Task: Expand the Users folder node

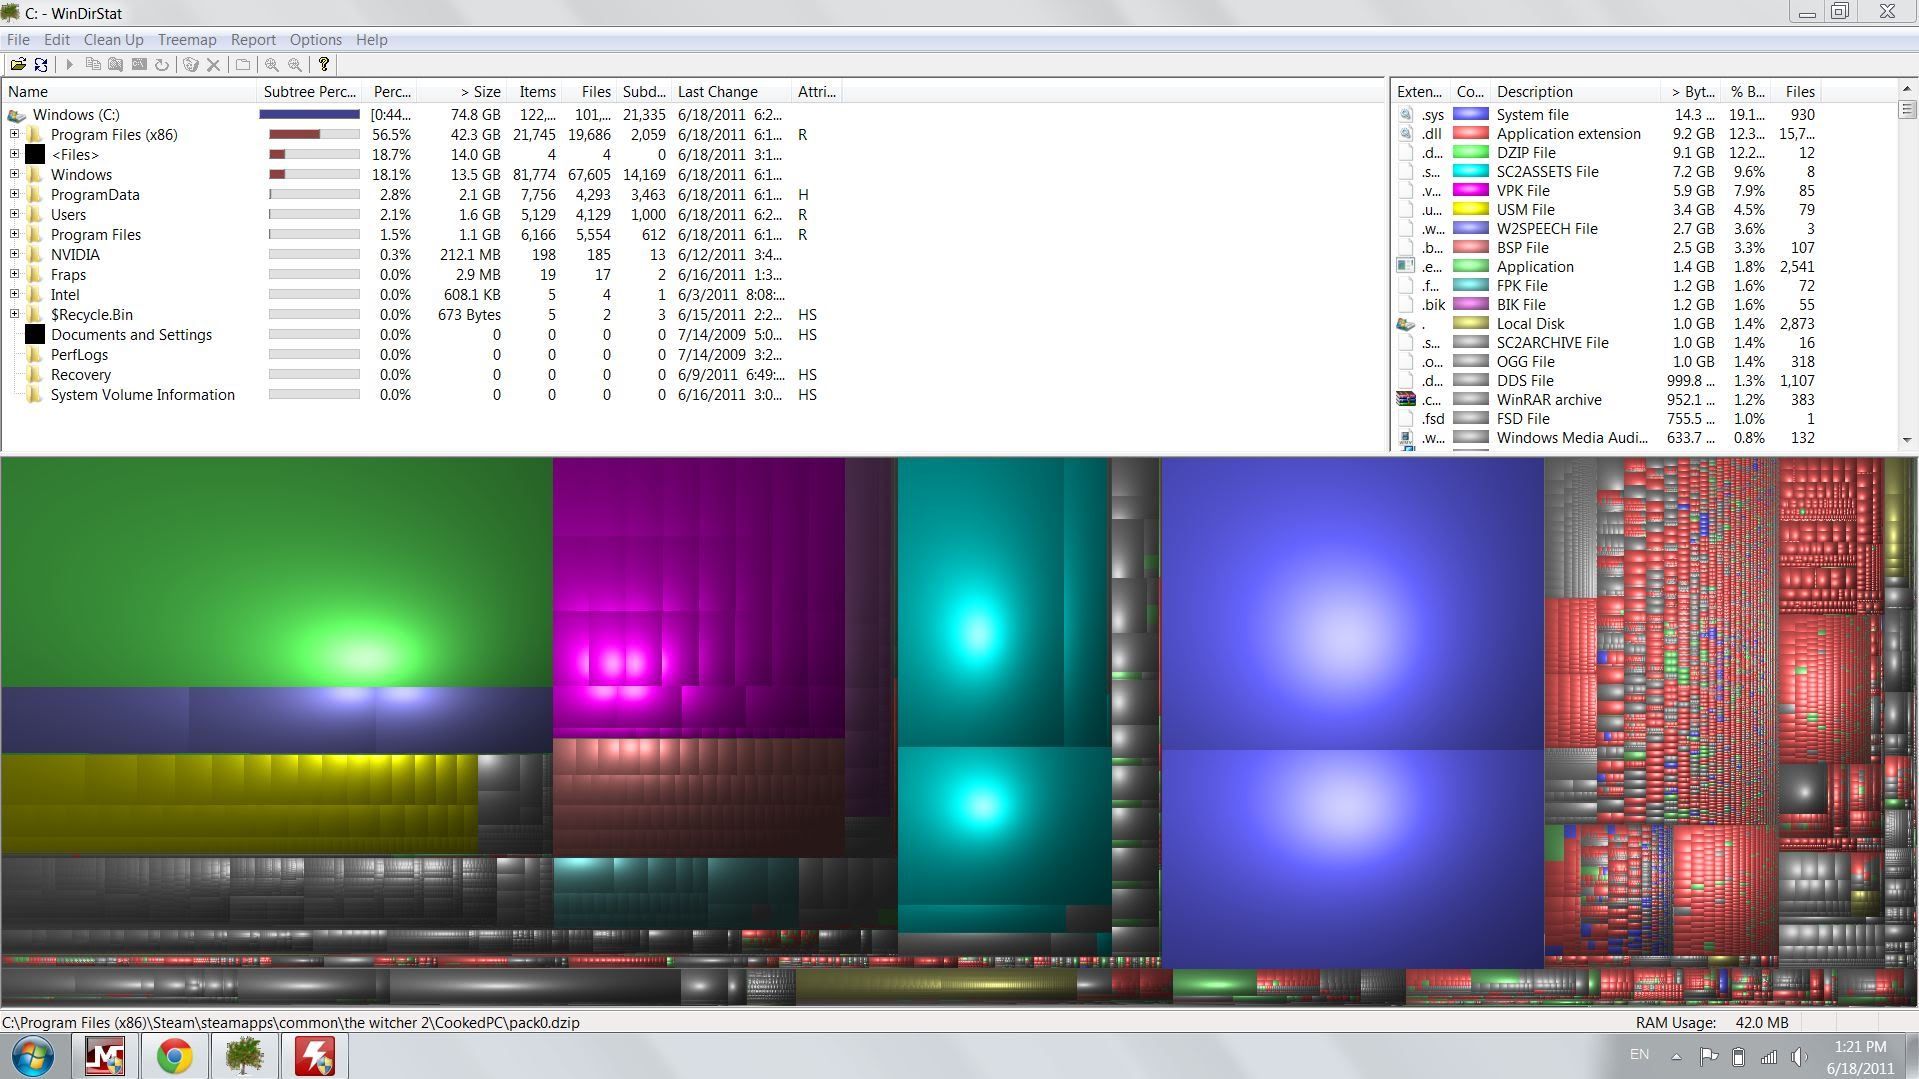Action: [15, 214]
